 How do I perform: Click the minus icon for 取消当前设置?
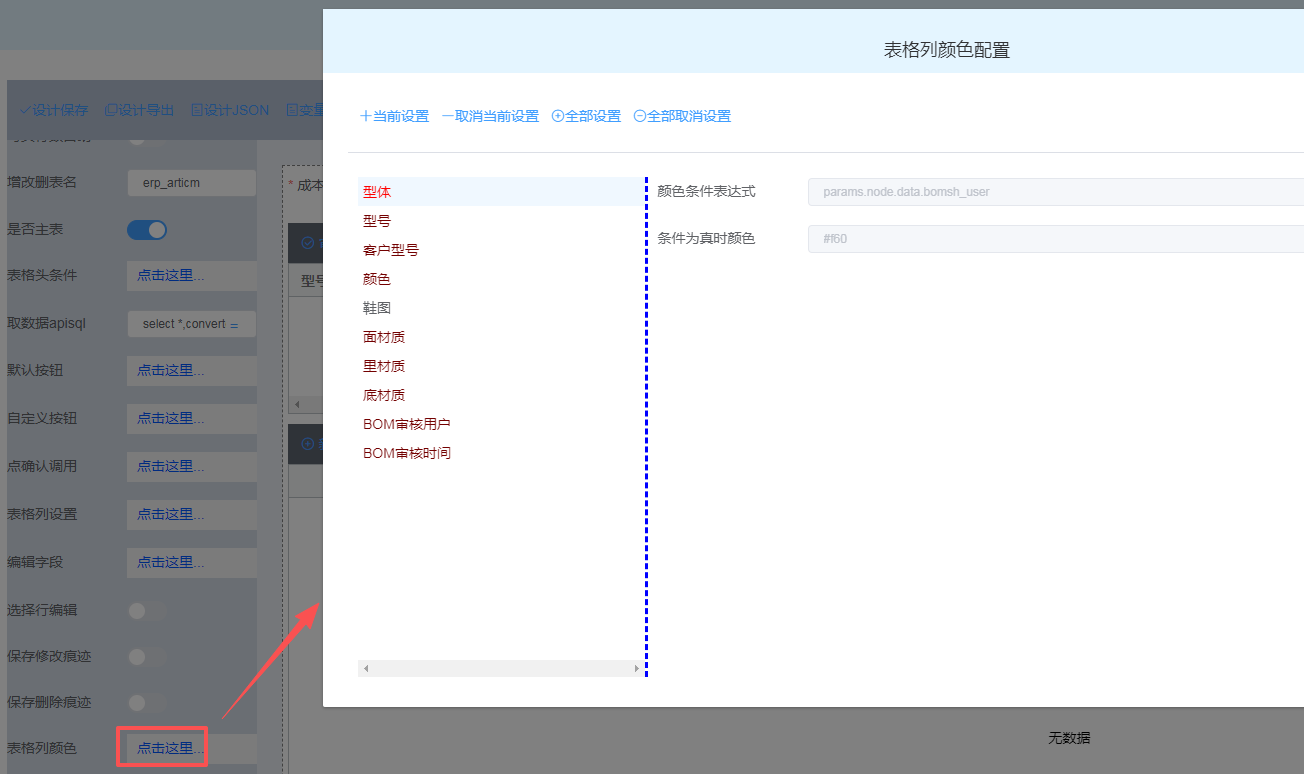coord(448,116)
